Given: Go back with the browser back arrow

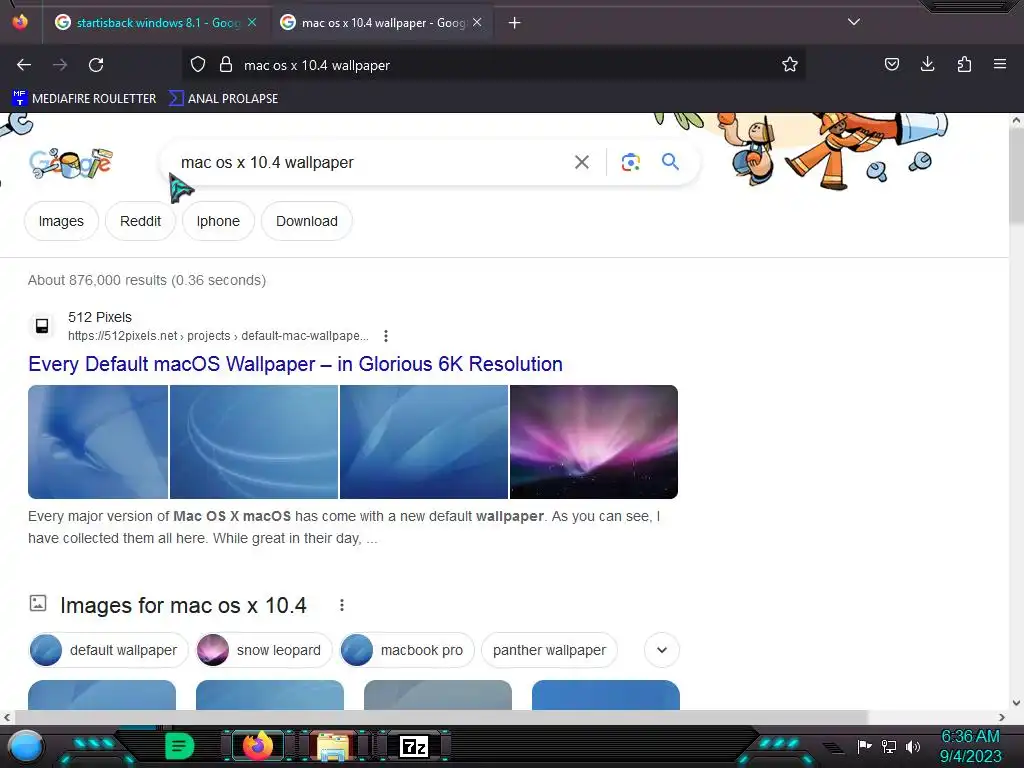Looking at the screenshot, I should pos(24,65).
